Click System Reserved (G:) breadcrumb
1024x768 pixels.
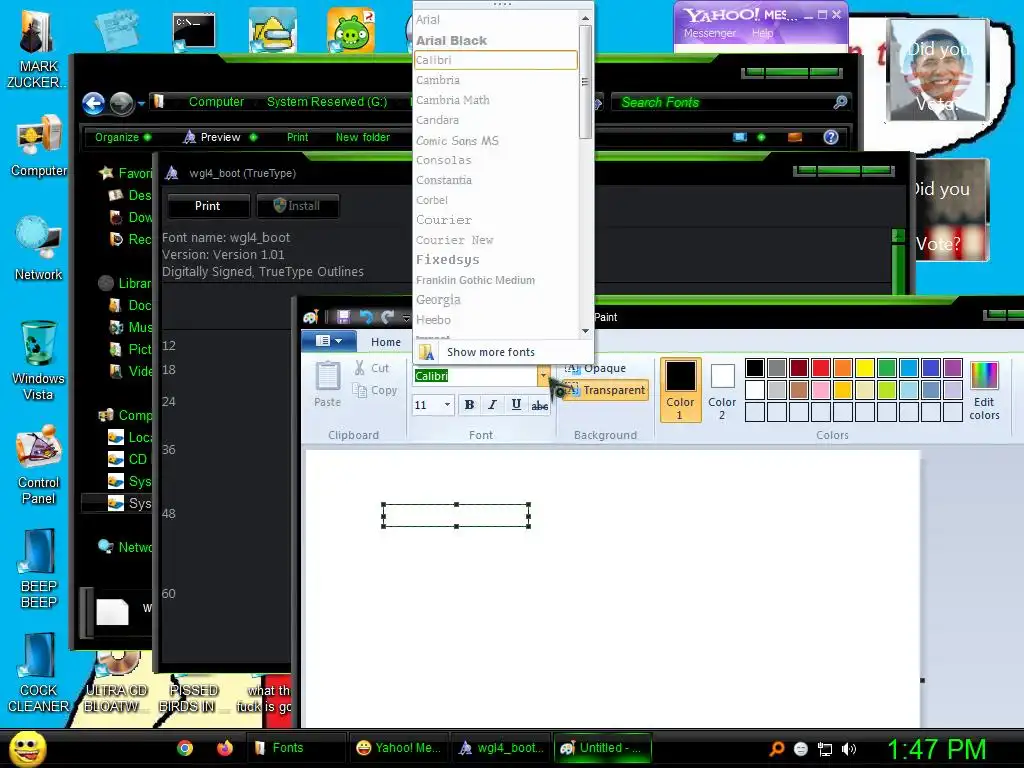click(x=327, y=102)
